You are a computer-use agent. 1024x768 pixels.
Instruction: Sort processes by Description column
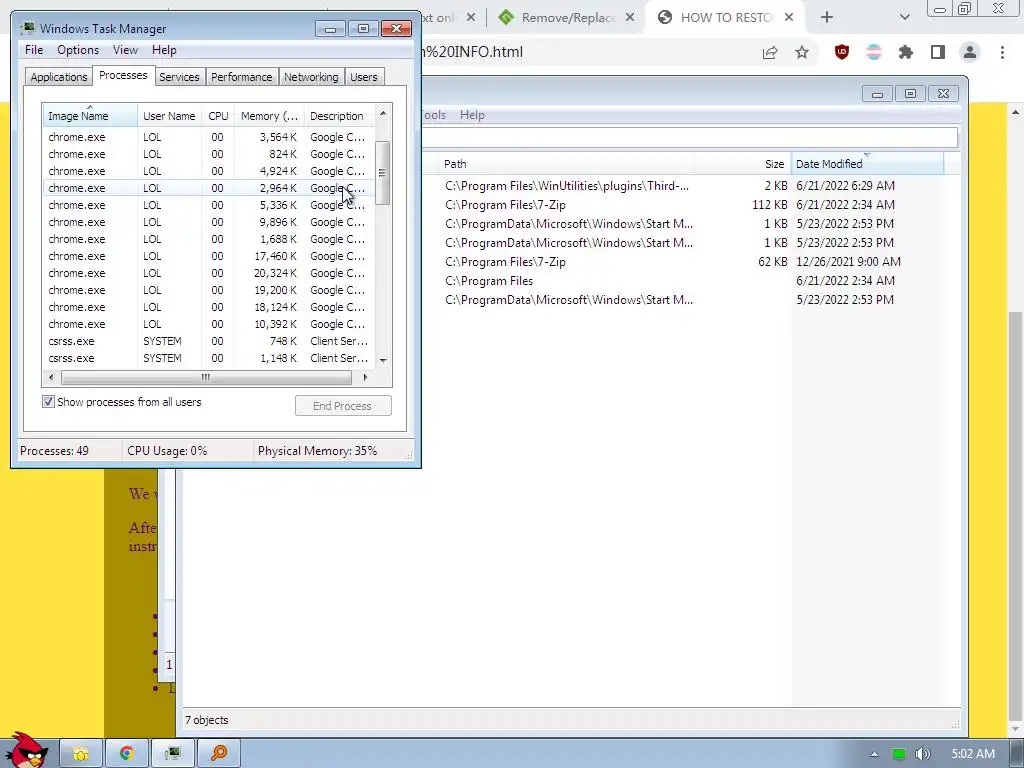coord(339,116)
